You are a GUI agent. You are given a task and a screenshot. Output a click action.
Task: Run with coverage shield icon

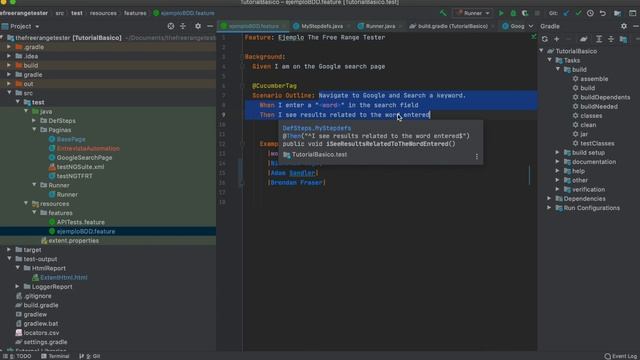[525, 13]
